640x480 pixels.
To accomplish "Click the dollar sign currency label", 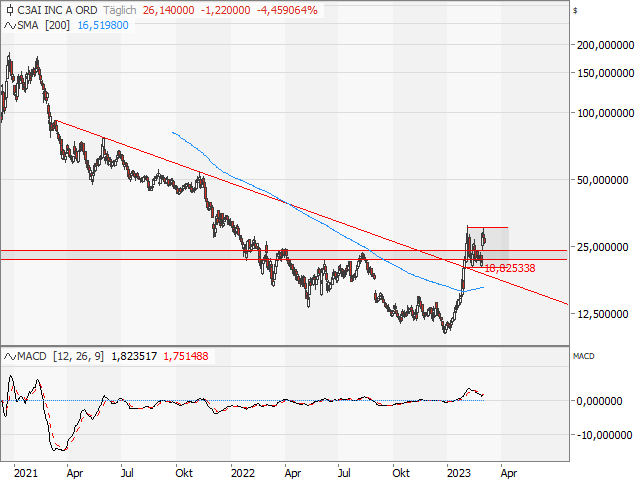I will point(576,11).
